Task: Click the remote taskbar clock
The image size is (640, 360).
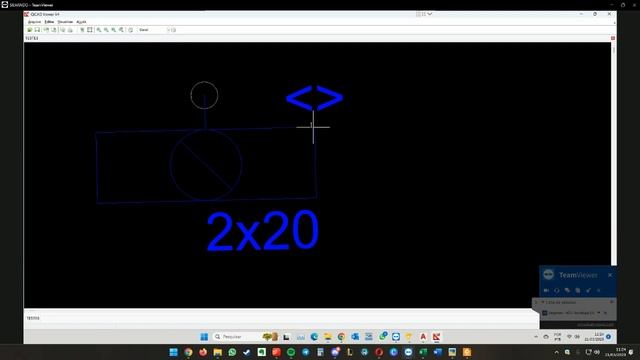Action: pos(594,337)
